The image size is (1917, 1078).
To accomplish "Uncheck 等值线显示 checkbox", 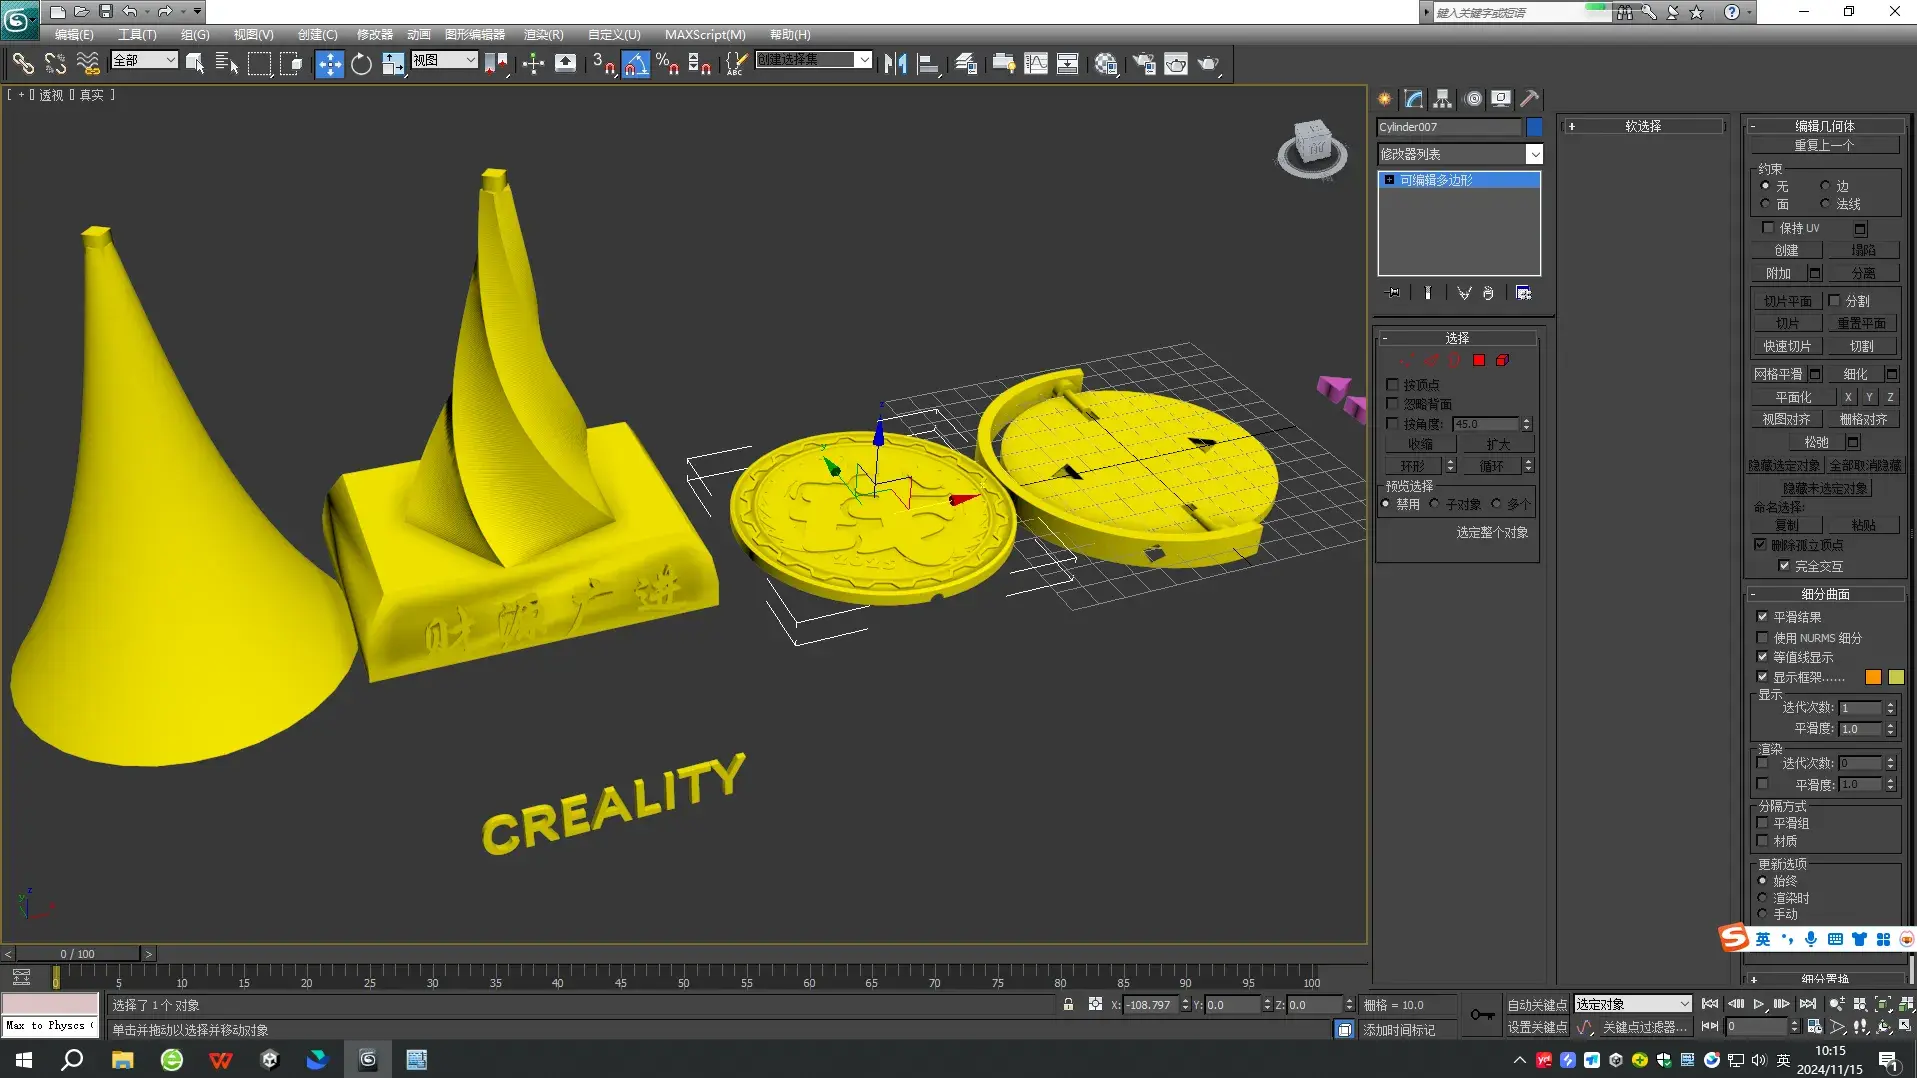I will tap(1762, 657).
